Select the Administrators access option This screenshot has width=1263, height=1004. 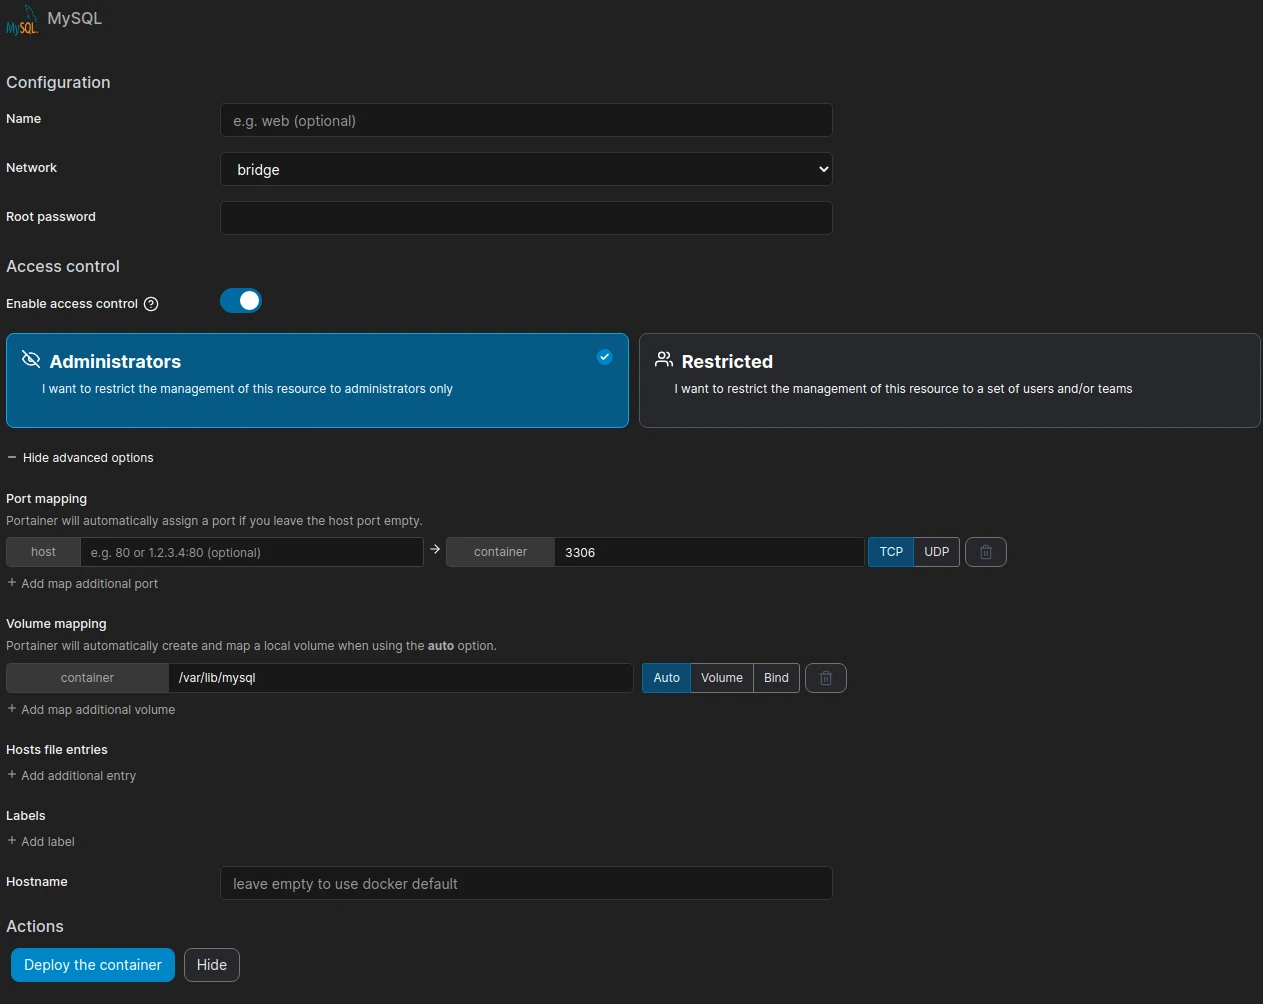point(317,381)
